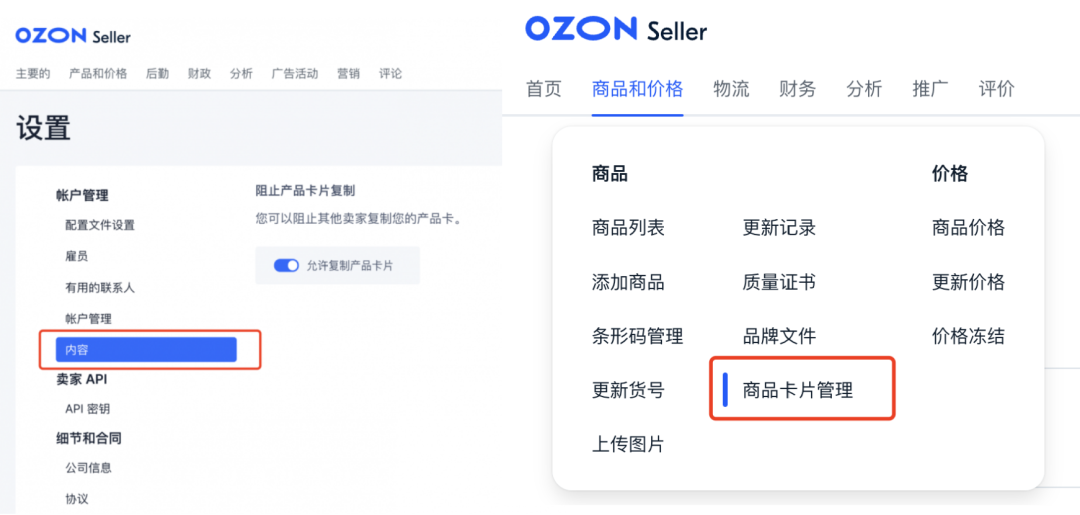Open the 商品和价格 tab on right
The image size is (1080, 515).
tap(637, 89)
